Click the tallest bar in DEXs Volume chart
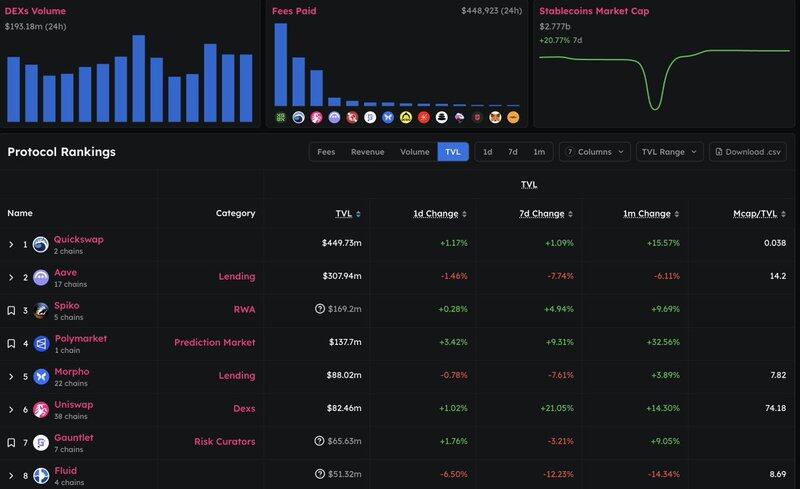This screenshot has width=800, height=489. pos(138,78)
